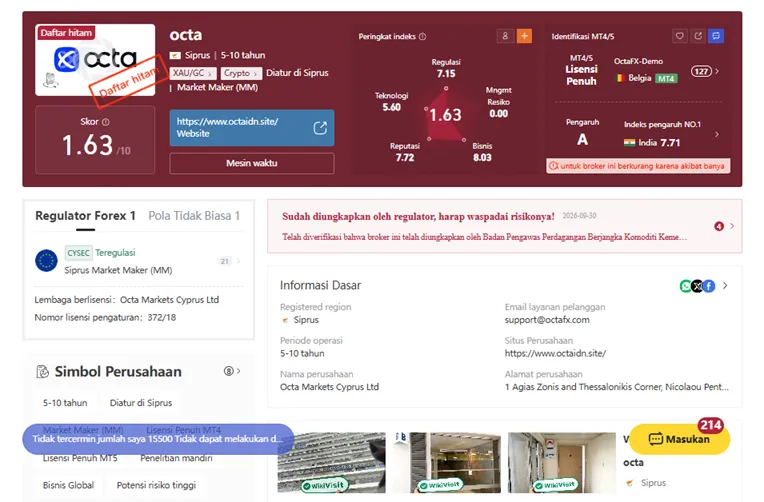764x502 pixels.
Task: Click the Diatur di Siprus tag chip
Action: [x=141, y=403]
